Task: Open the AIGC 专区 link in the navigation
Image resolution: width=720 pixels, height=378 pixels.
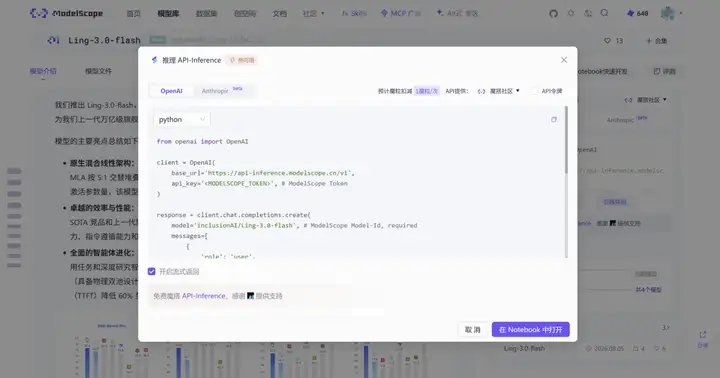Action: tap(457, 13)
